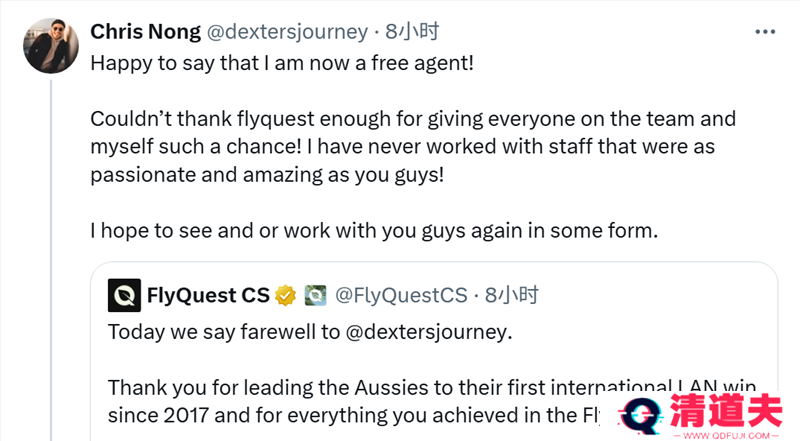Click the affiliate badge beside FlyQuest CS
Screen dimensions: 800x441
point(316,296)
